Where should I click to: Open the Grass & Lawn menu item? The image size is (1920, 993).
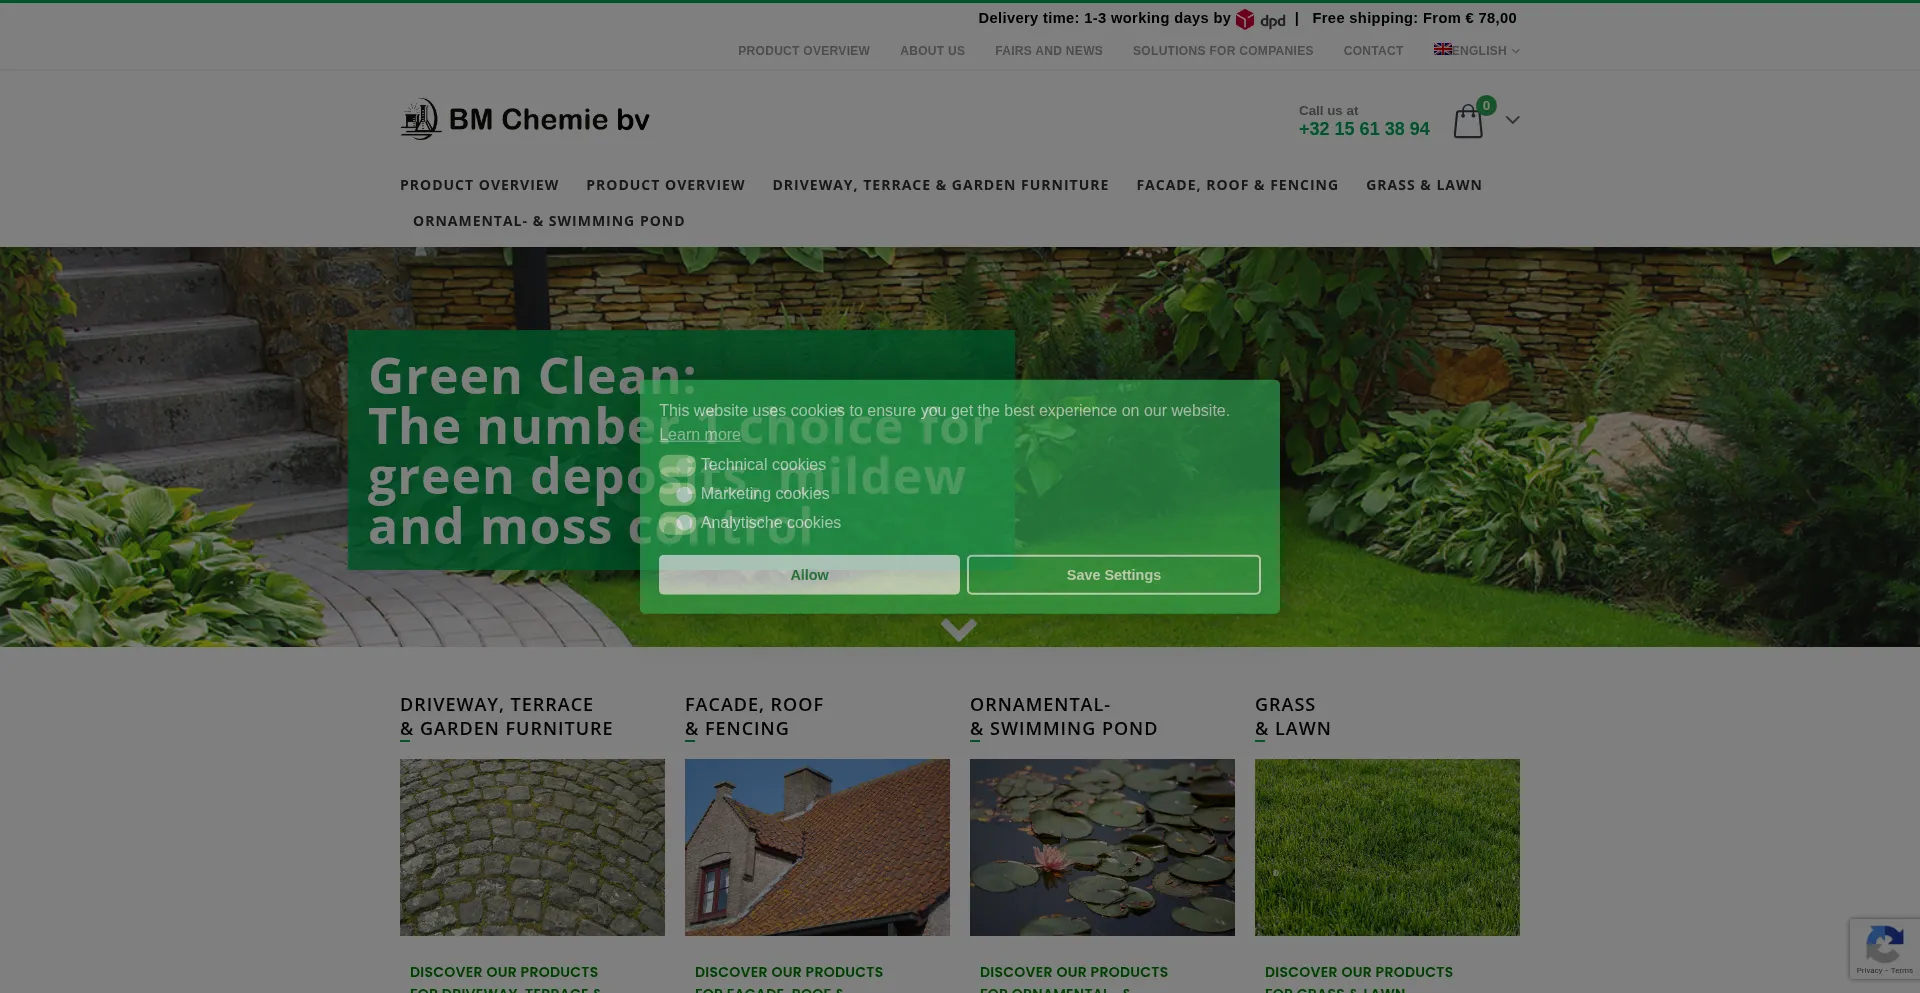(x=1423, y=185)
